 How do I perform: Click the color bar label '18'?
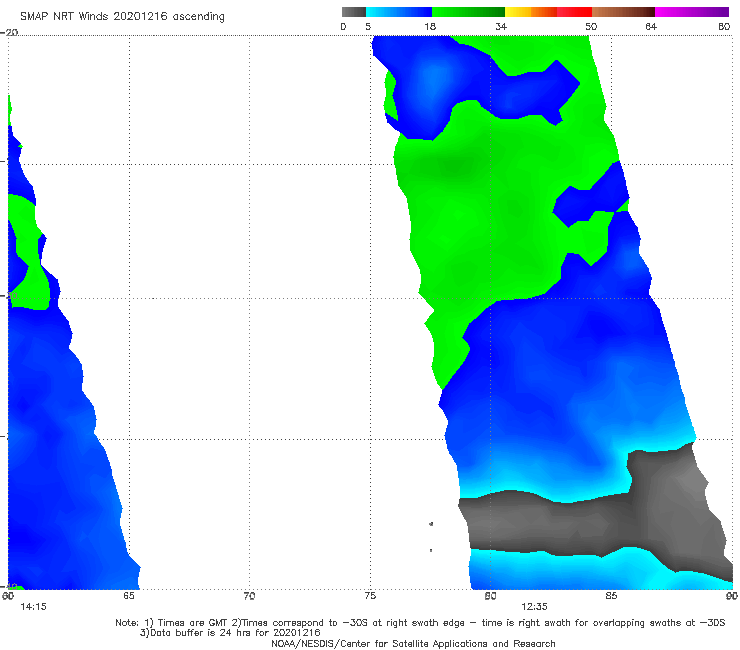[430, 27]
